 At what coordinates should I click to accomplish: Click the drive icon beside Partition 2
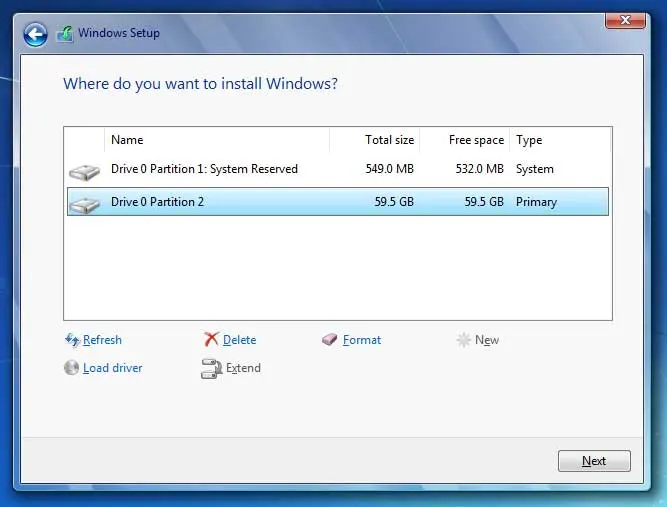[85, 204]
